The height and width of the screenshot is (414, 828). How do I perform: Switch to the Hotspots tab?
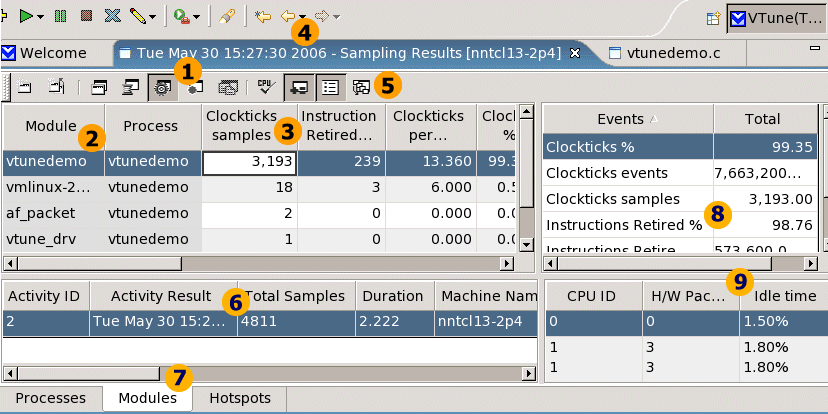239,398
